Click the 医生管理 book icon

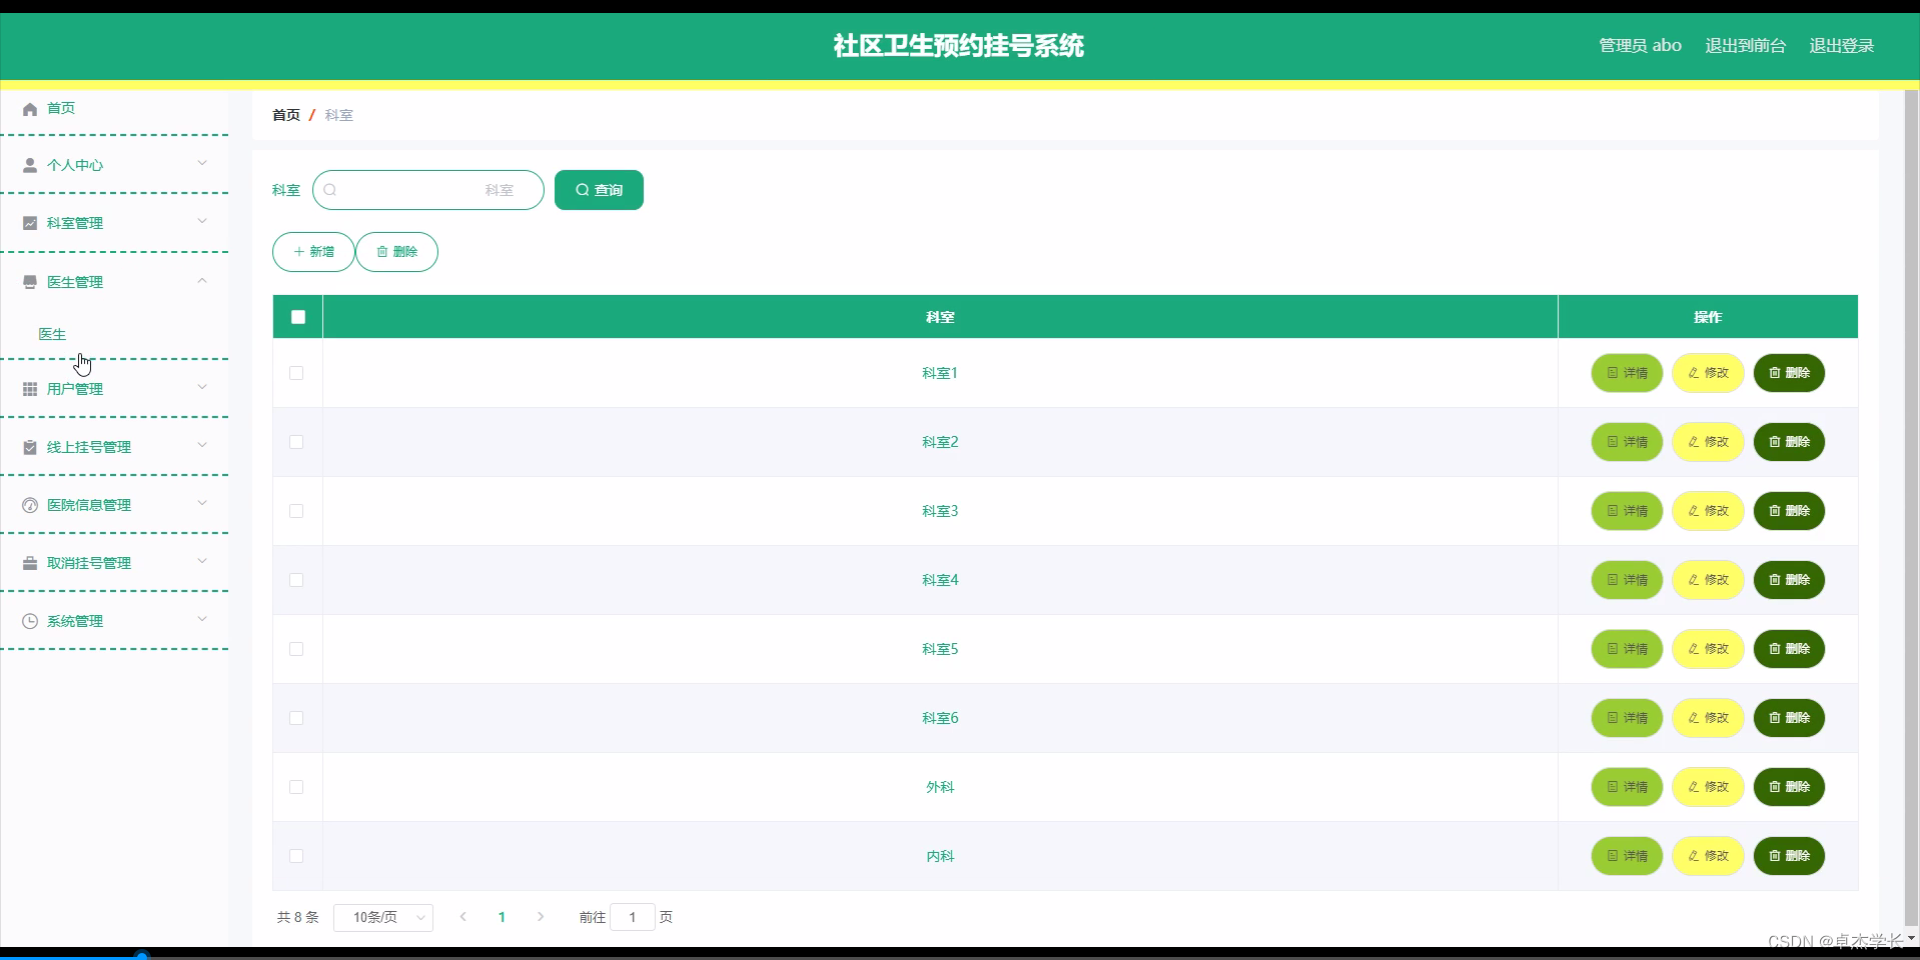tap(28, 281)
